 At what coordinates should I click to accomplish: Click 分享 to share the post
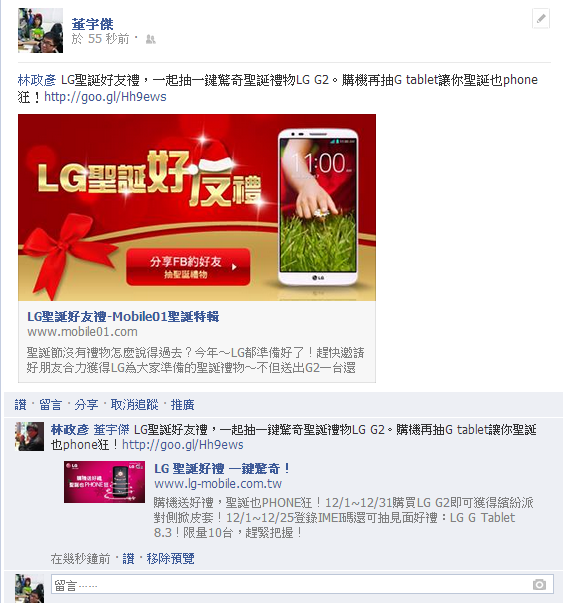click(86, 405)
